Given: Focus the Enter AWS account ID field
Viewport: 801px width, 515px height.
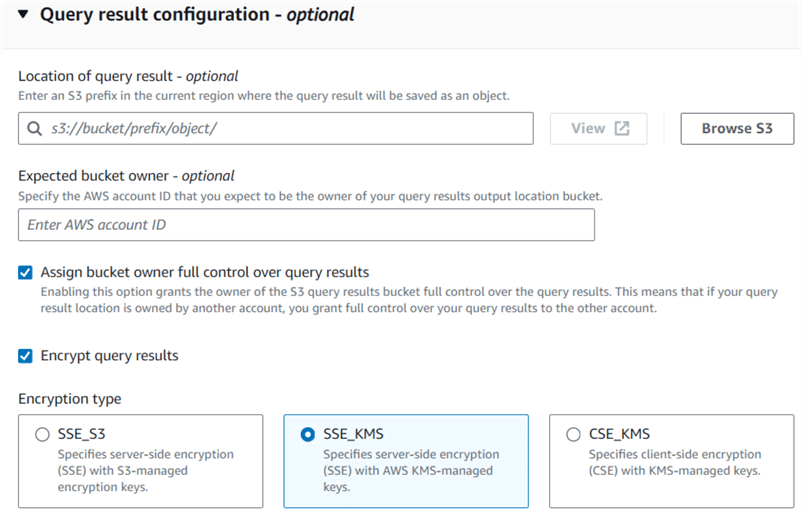Looking at the screenshot, I should click(306, 225).
